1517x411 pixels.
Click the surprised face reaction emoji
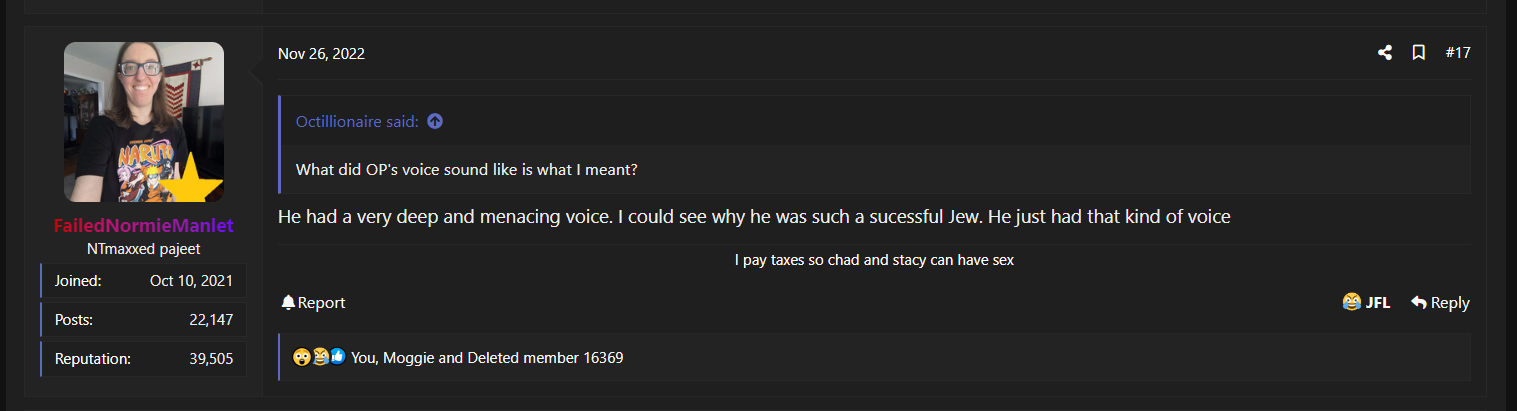point(301,357)
